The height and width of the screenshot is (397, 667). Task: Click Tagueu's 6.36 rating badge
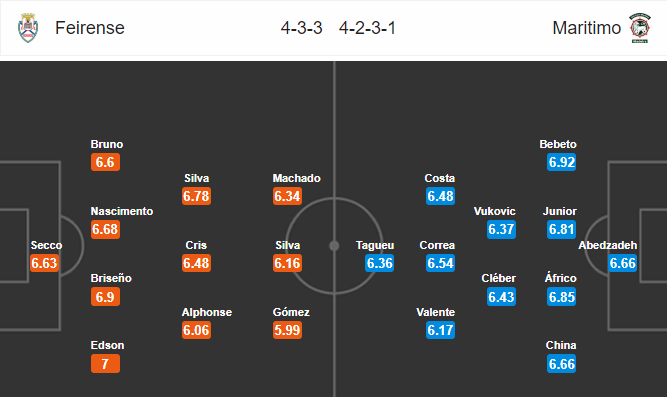(x=379, y=263)
